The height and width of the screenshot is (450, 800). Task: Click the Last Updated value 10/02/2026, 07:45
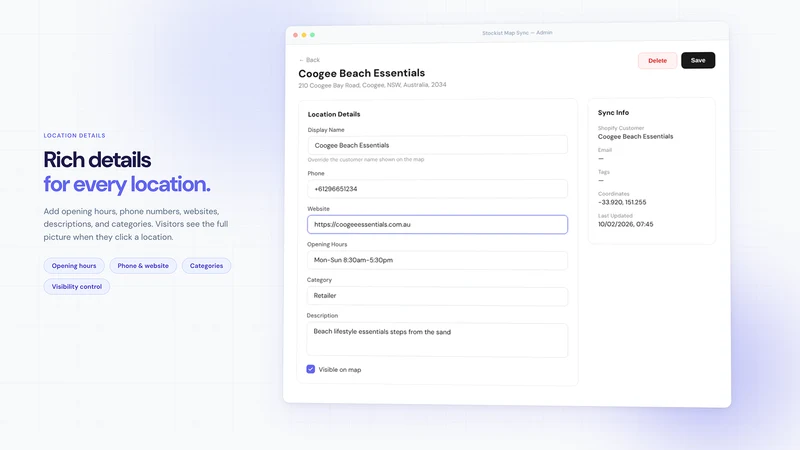tap(626, 224)
